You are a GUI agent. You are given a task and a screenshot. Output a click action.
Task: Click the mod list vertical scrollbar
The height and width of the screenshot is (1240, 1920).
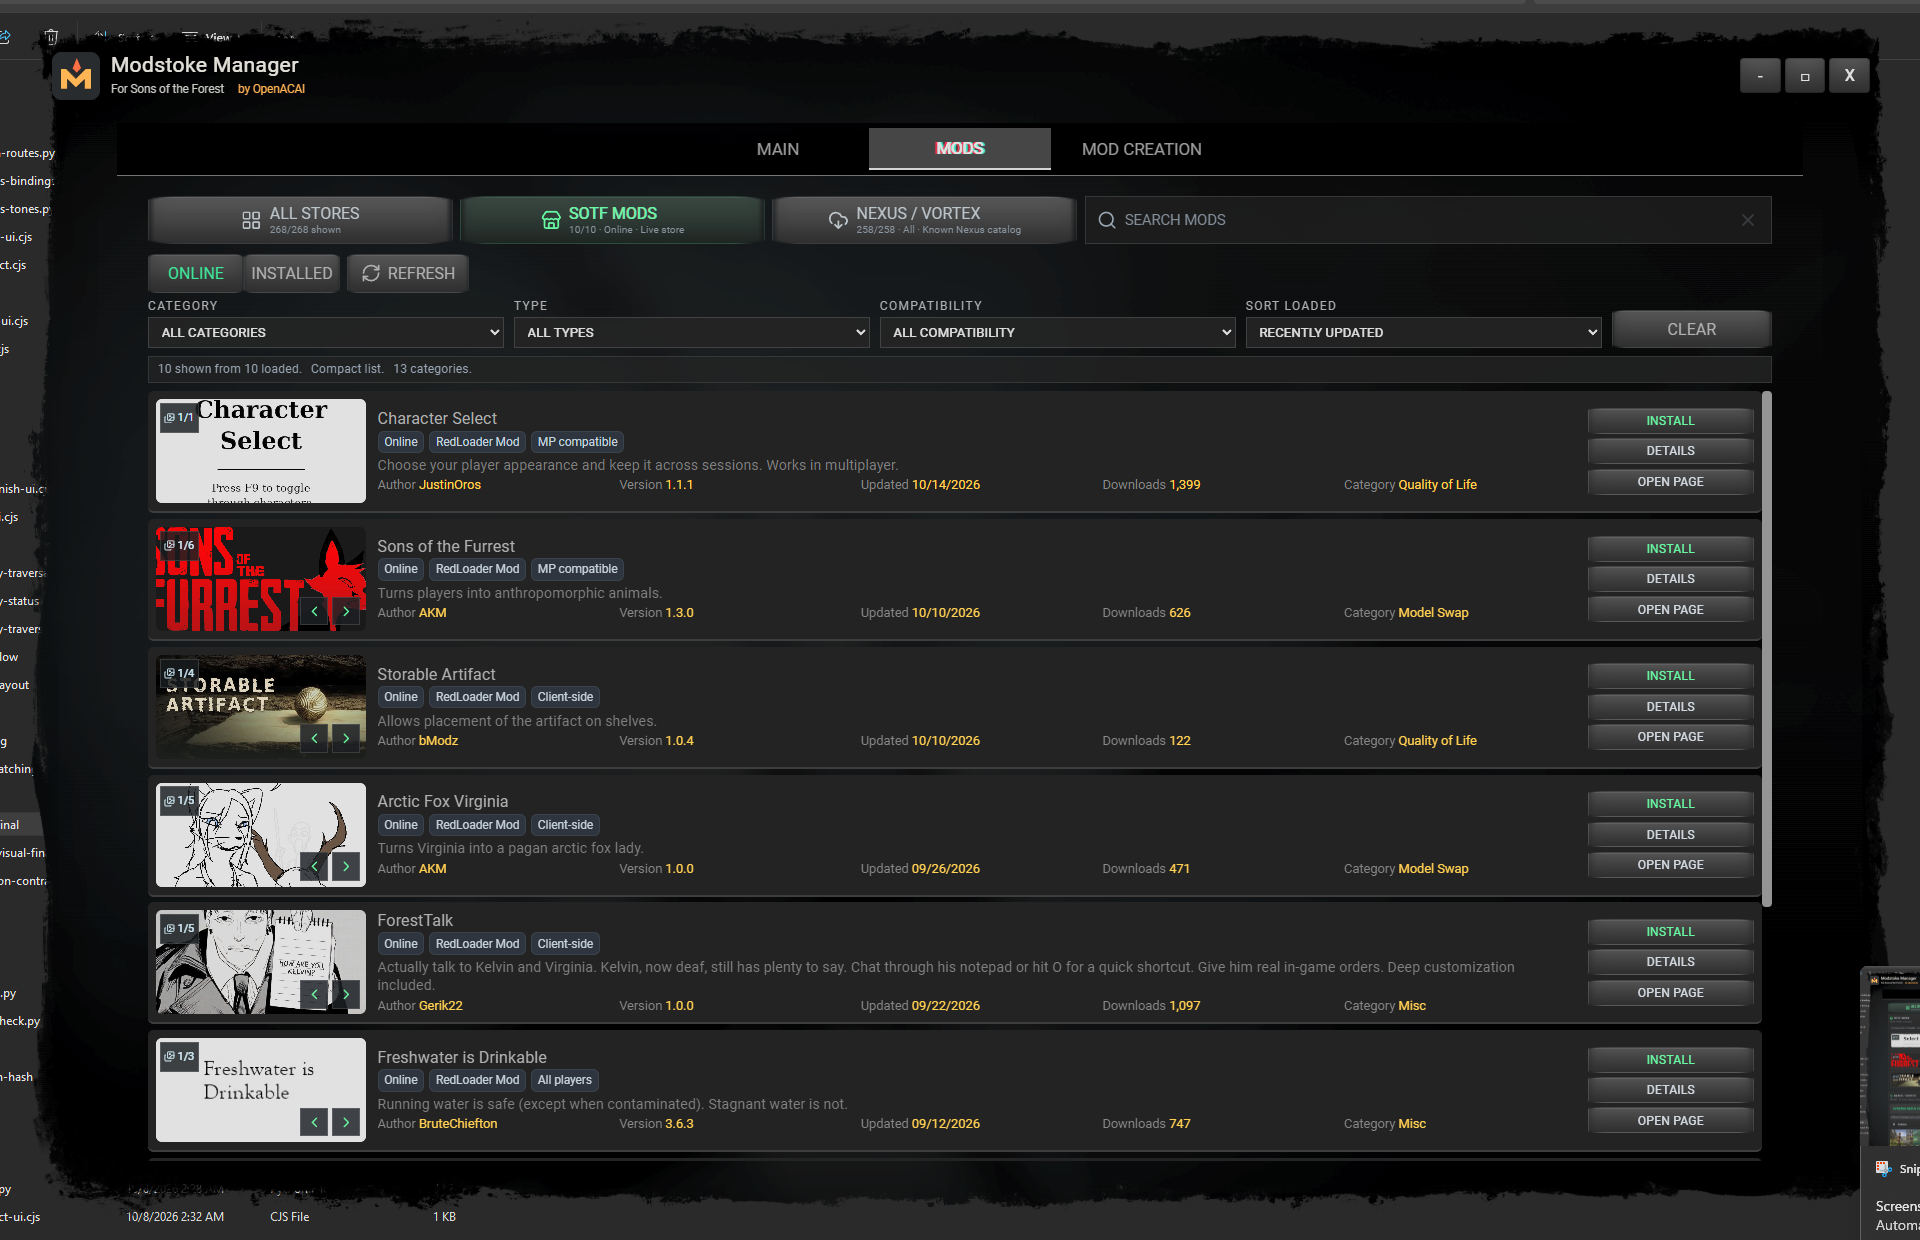coord(1766,650)
